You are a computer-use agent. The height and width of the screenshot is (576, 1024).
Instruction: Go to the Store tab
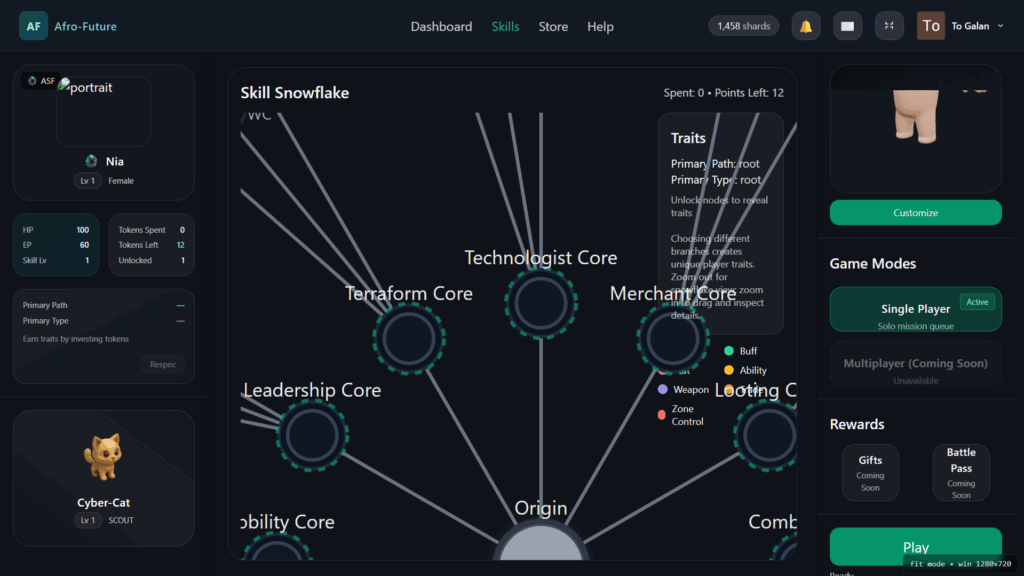click(553, 27)
